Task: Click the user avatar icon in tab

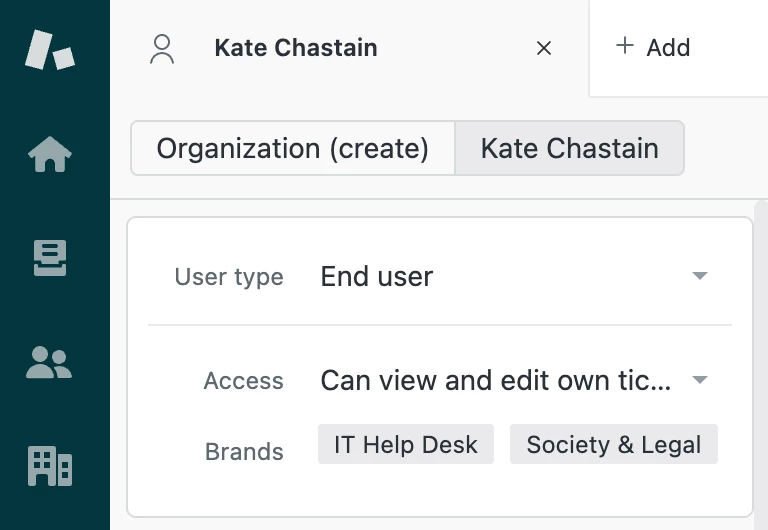Action: [162, 48]
